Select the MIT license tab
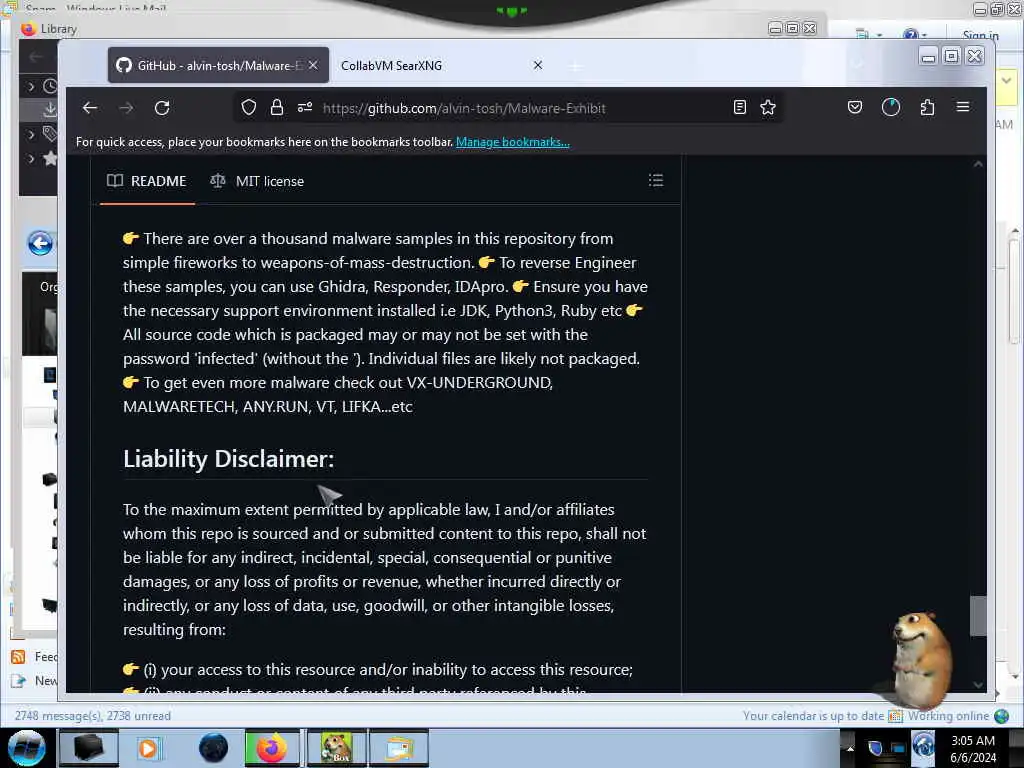Viewport: 1024px width, 768px height. 257,181
